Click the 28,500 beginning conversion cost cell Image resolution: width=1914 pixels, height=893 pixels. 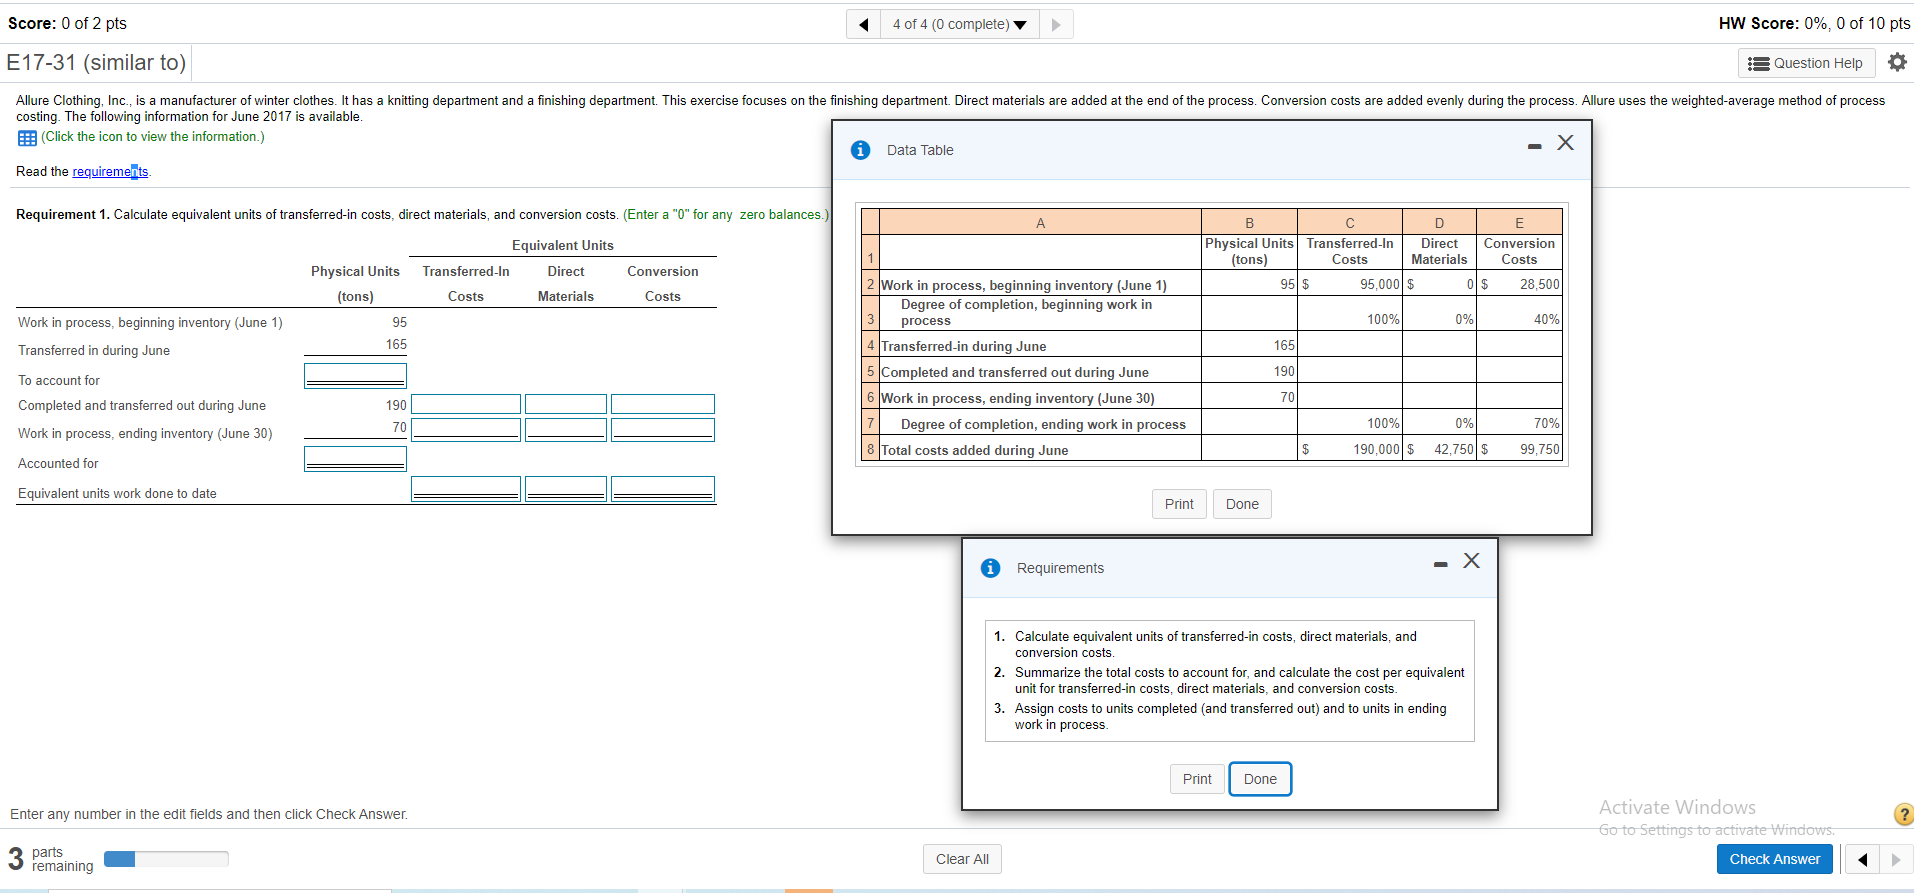1520,285
